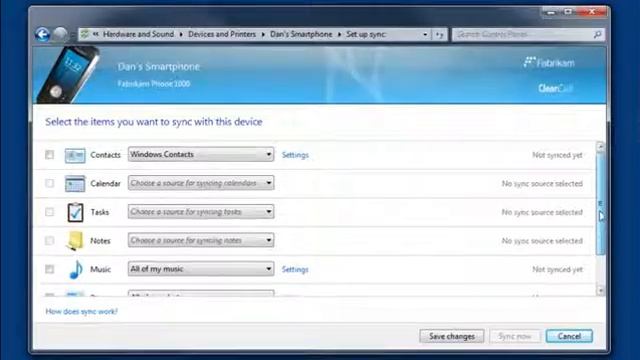This screenshot has height=360, width=640.
Task: Click Contacts row 'Not synced yet' status
Action: 557,155
